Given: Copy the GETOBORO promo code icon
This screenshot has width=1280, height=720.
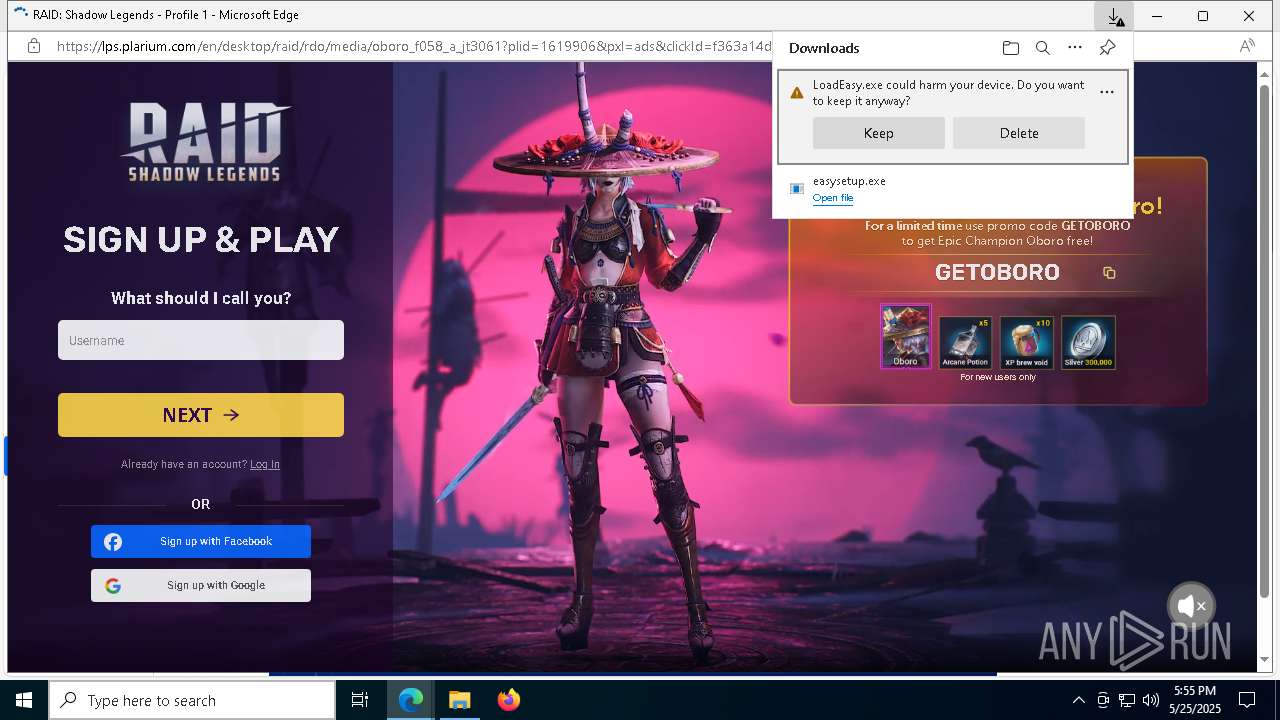Looking at the screenshot, I should pyautogui.click(x=1109, y=273).
